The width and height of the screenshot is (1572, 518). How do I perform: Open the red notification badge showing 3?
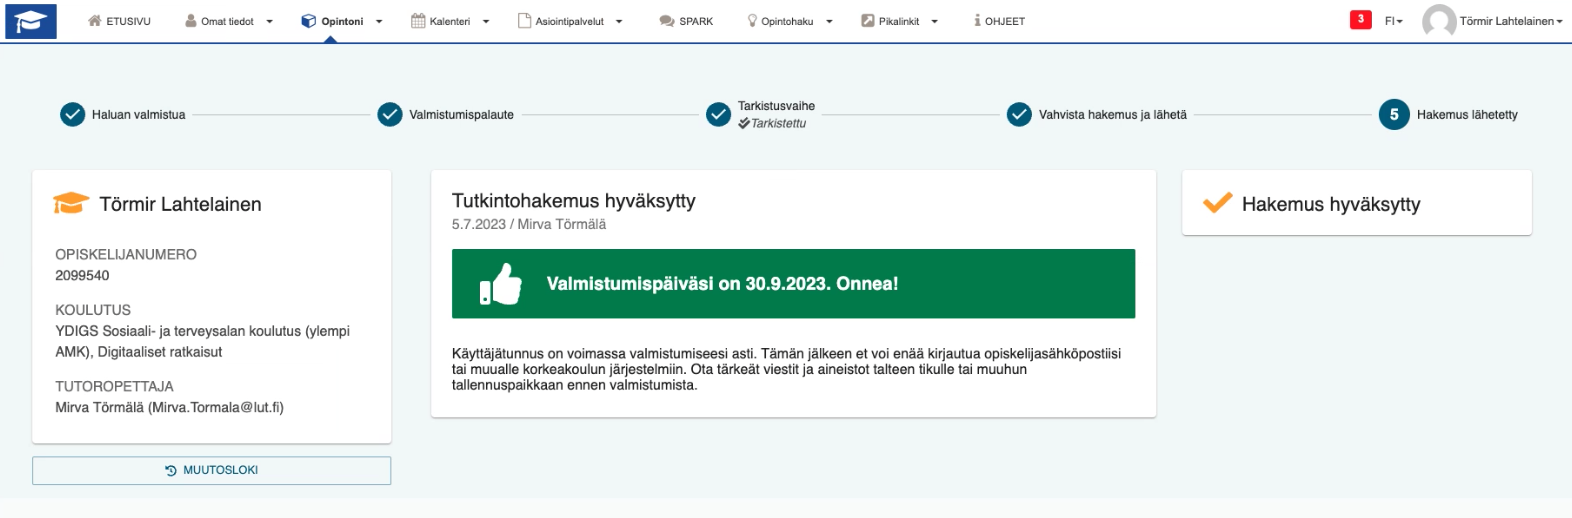pyautogui.click(x=1360, y=19)
